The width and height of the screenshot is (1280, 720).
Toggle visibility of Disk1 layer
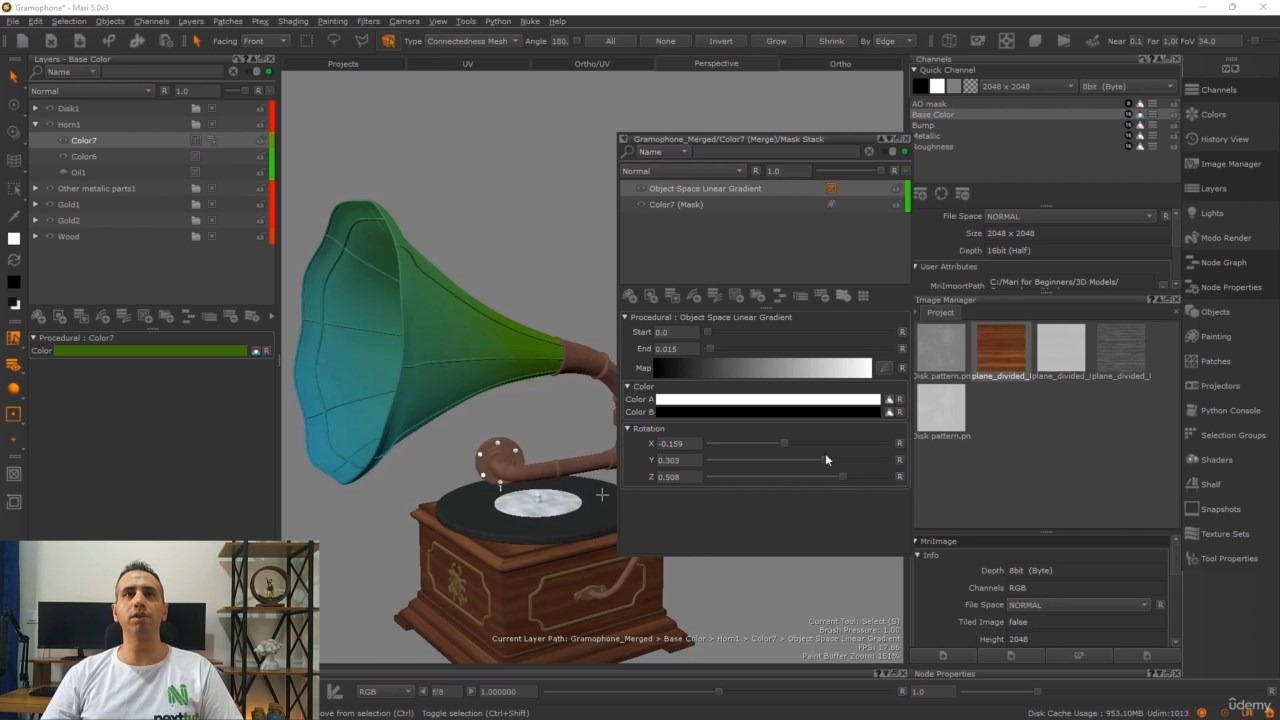tap(50, 108)
